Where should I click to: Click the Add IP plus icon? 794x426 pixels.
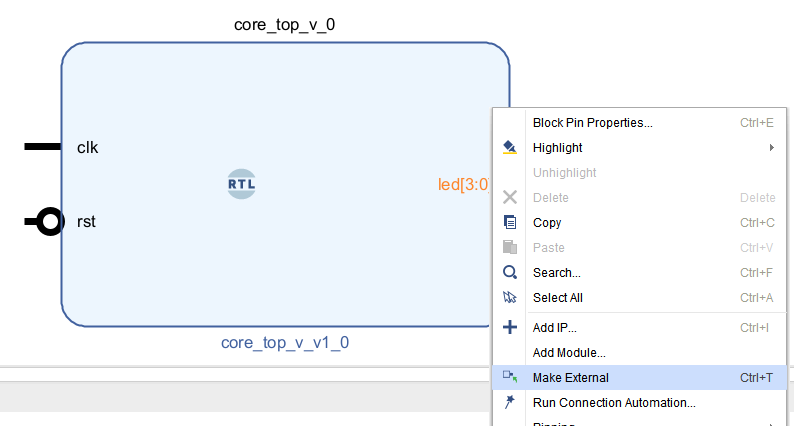510,327
